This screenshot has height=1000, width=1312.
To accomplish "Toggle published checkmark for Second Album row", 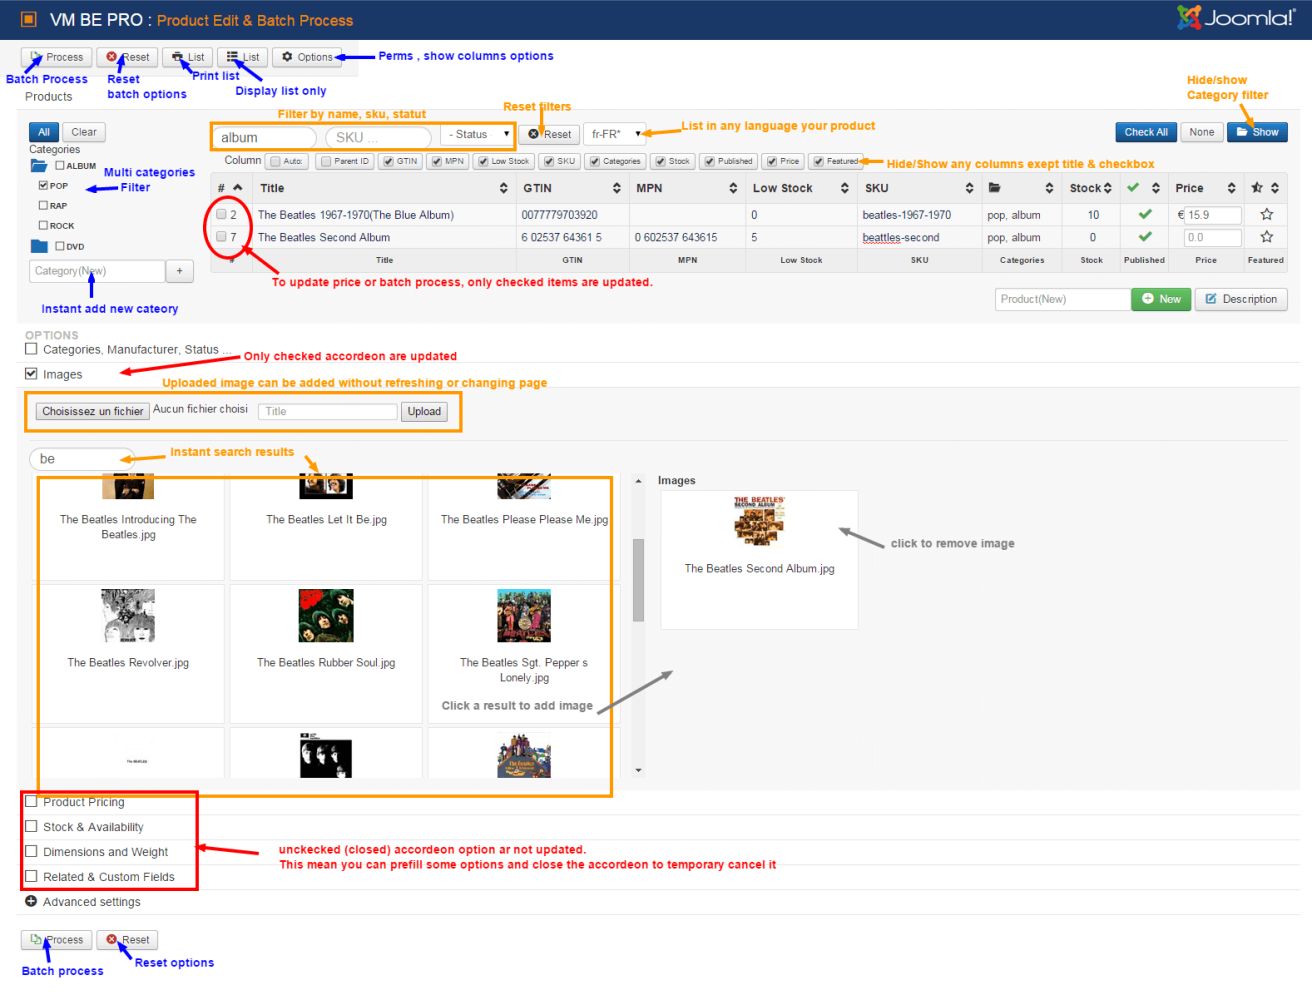I will click(x=1145, y=237).
